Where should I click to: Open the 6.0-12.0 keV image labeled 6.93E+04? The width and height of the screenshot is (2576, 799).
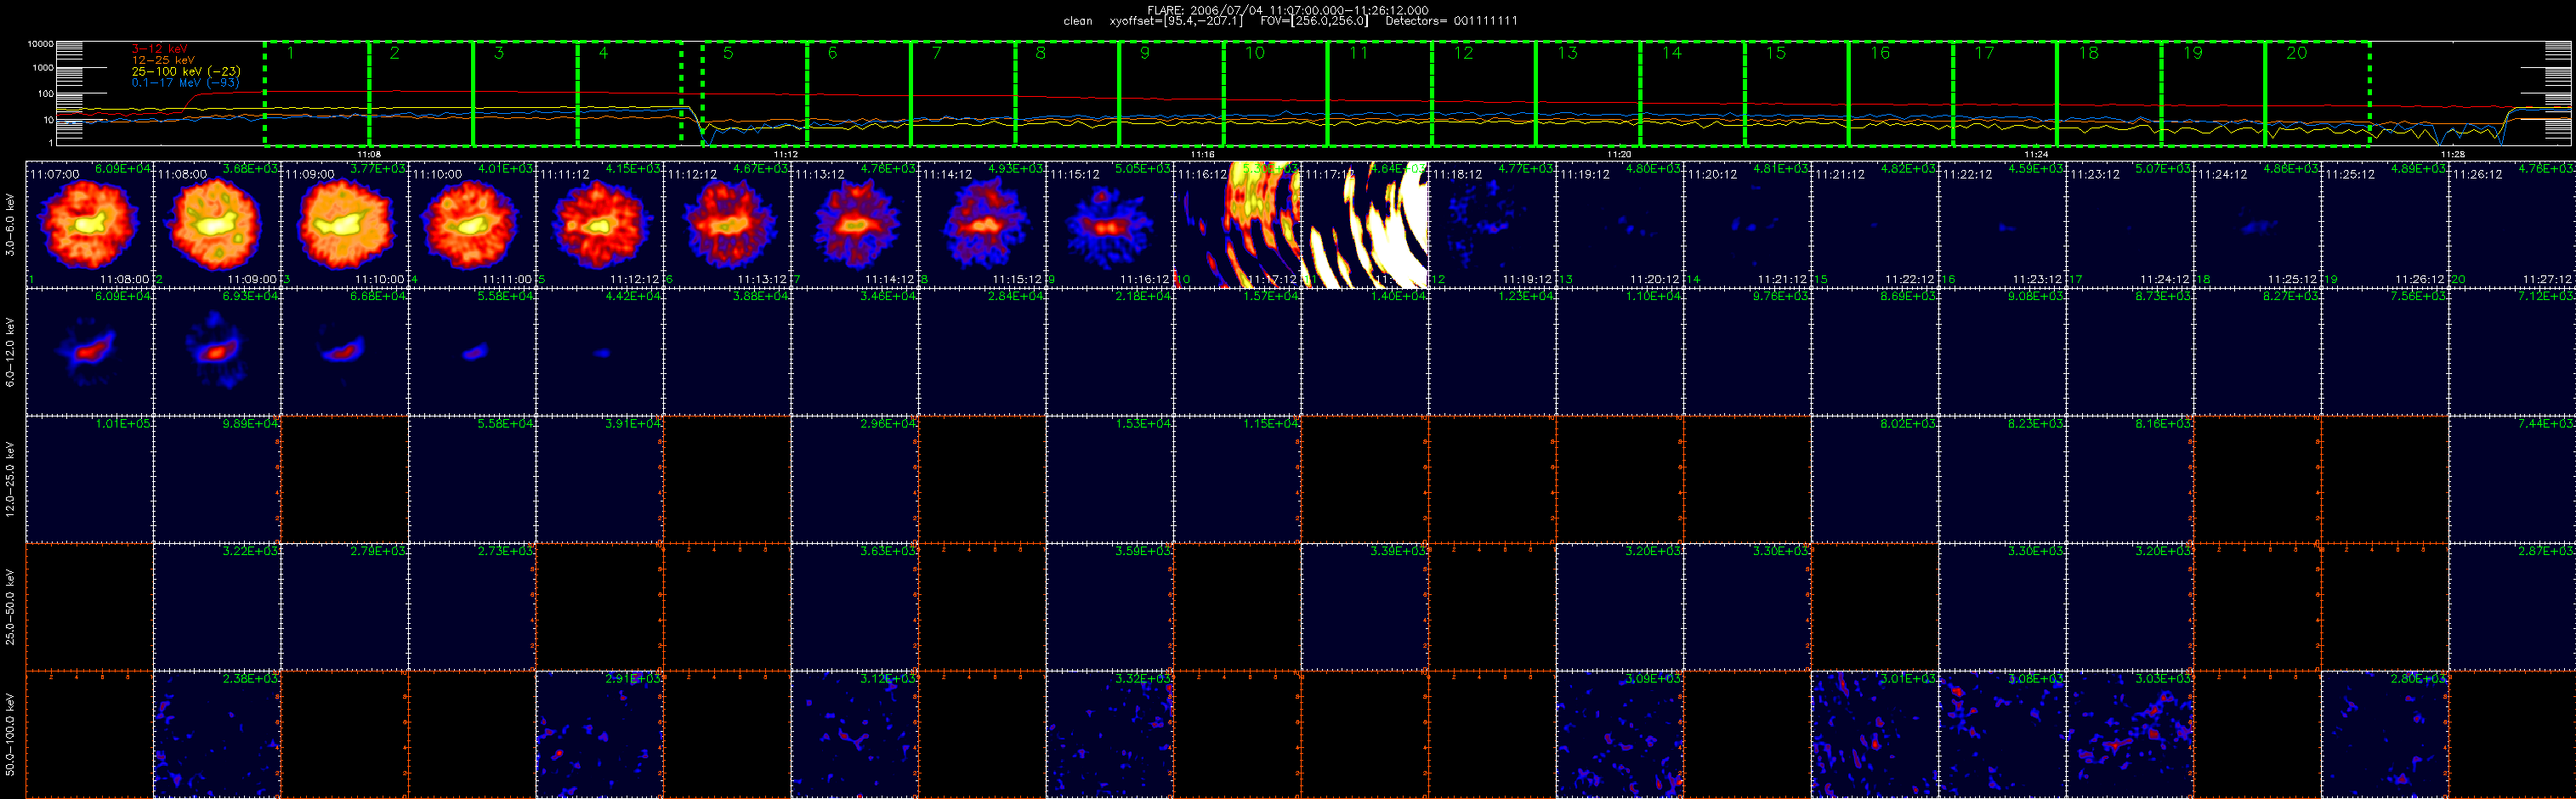coord(217,352)
